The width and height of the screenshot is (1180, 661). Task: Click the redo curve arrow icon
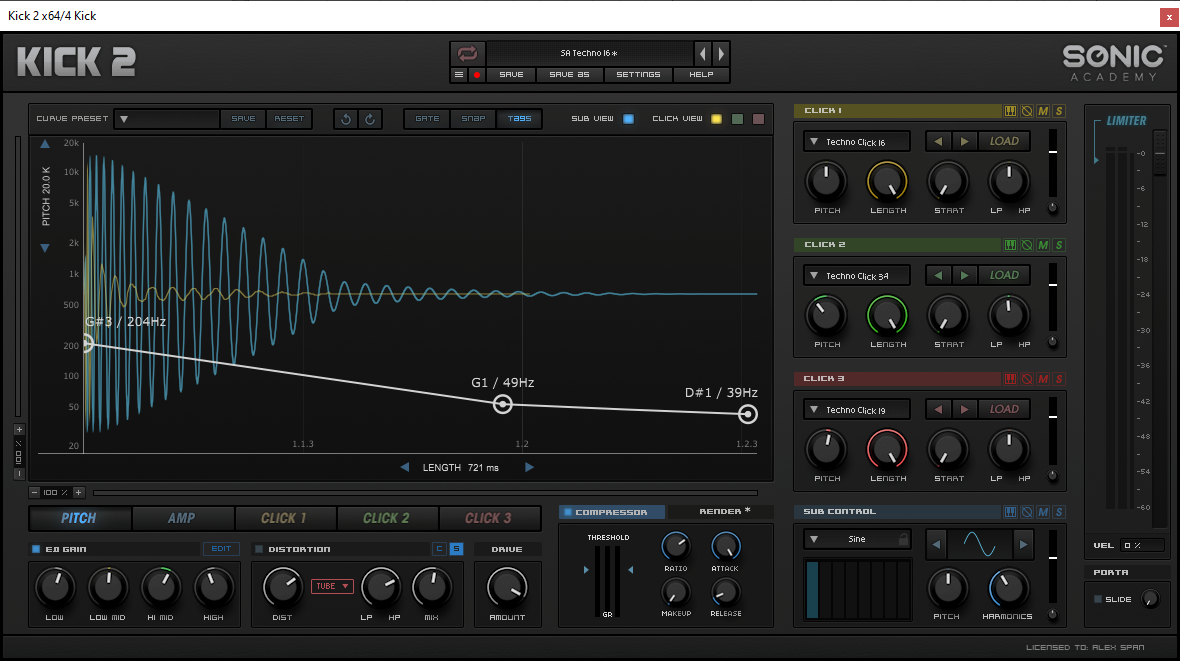coord(370,119)
